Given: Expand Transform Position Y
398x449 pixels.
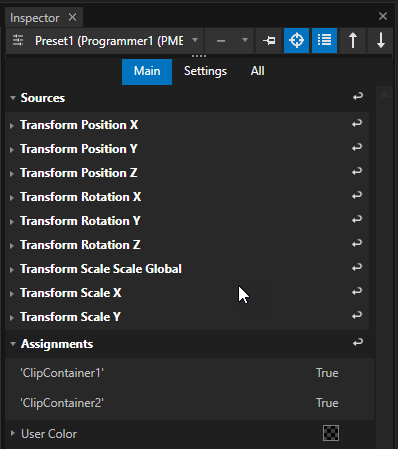Looking at the screenshot, I should pyautogui.click(x=12, y=150).
